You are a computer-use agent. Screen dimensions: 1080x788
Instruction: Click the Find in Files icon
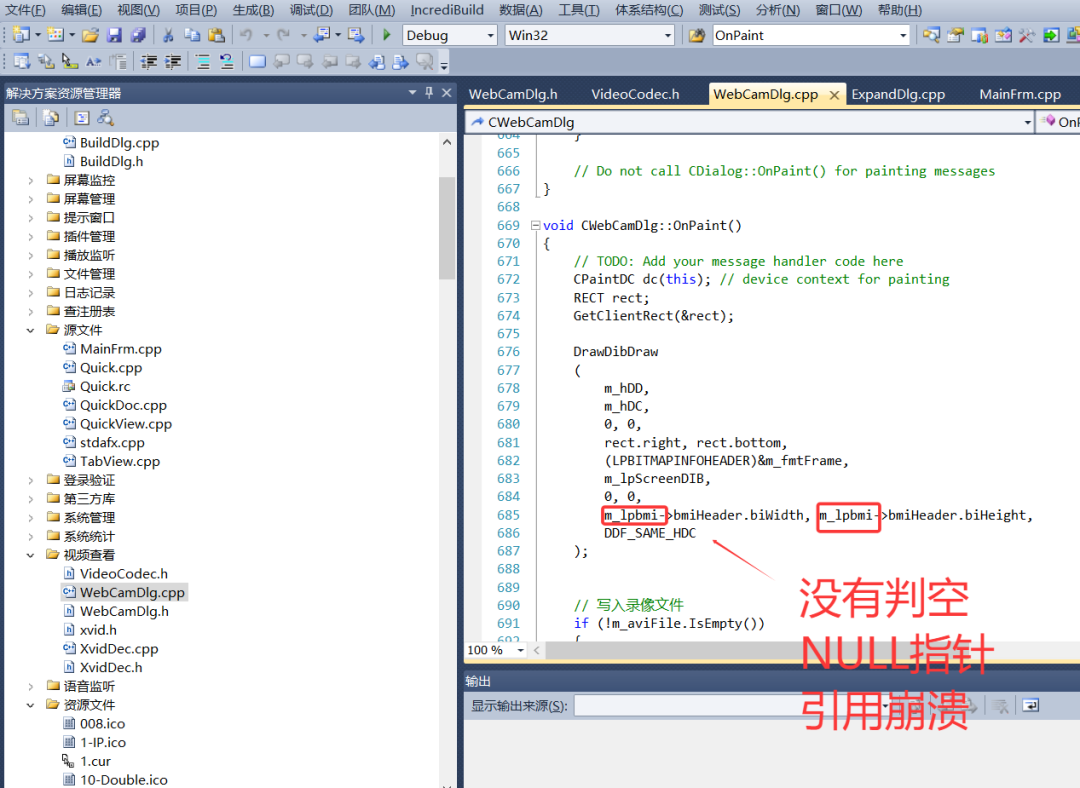tap(696, 34)
